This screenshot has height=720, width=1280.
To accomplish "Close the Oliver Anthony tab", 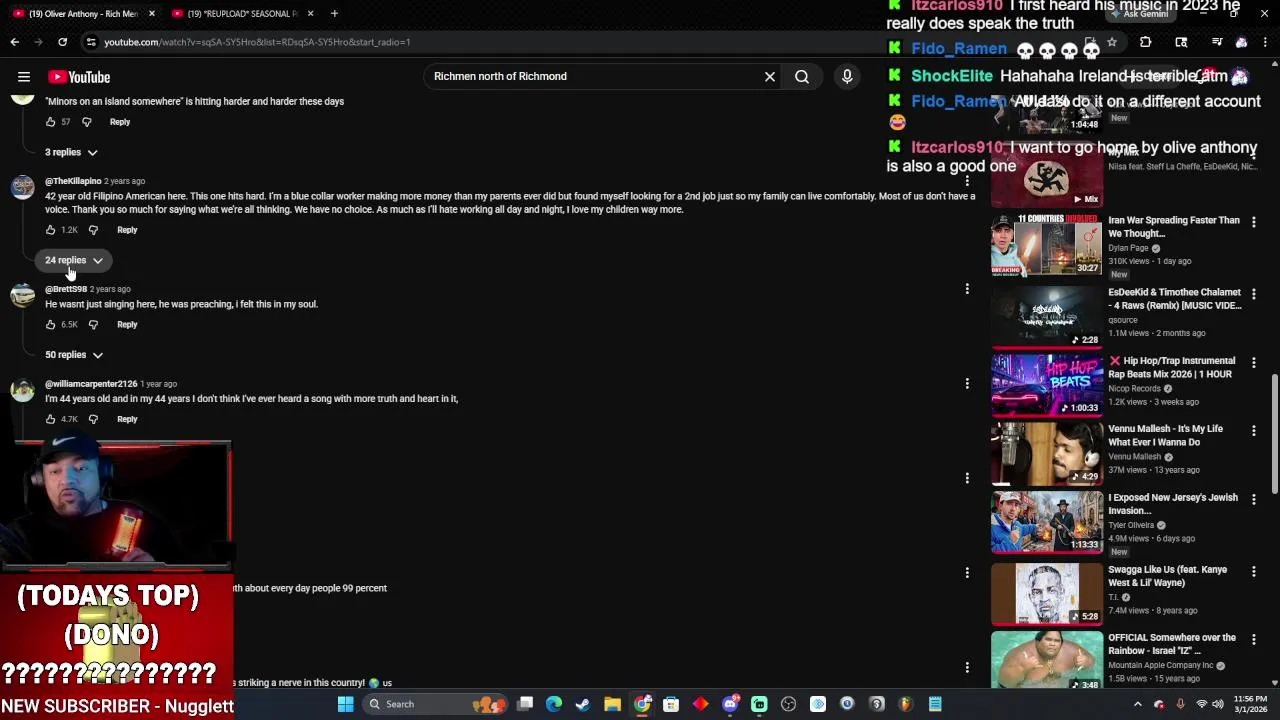I will pos(152,14).
